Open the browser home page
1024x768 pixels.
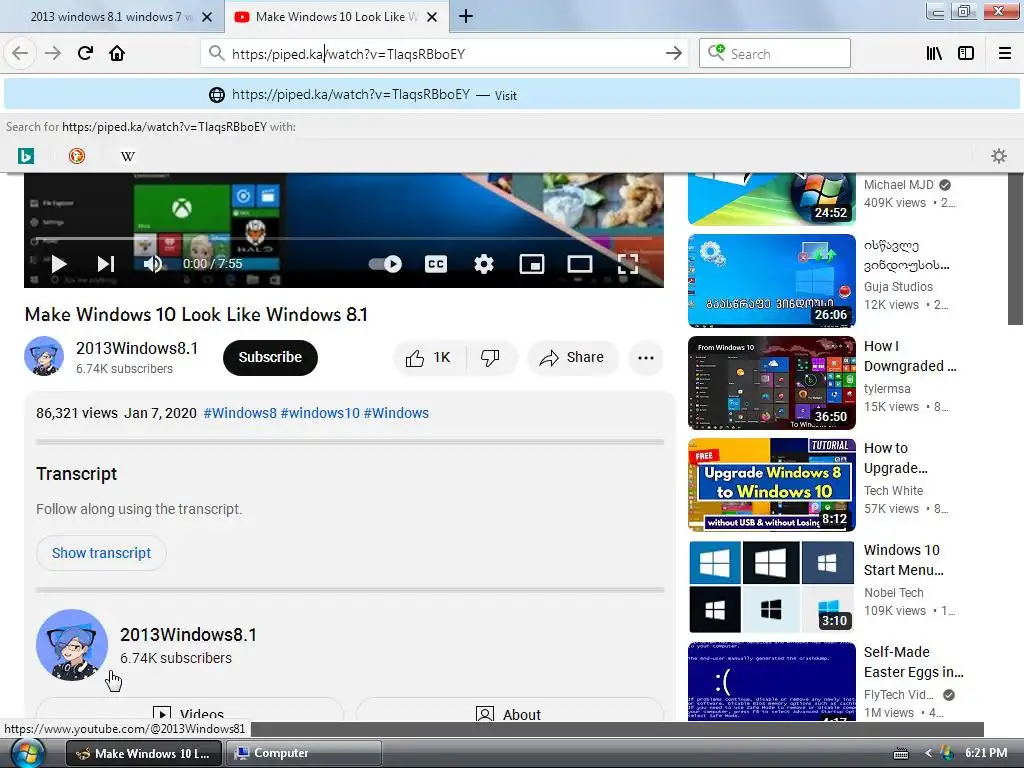(x=117, y=53)
